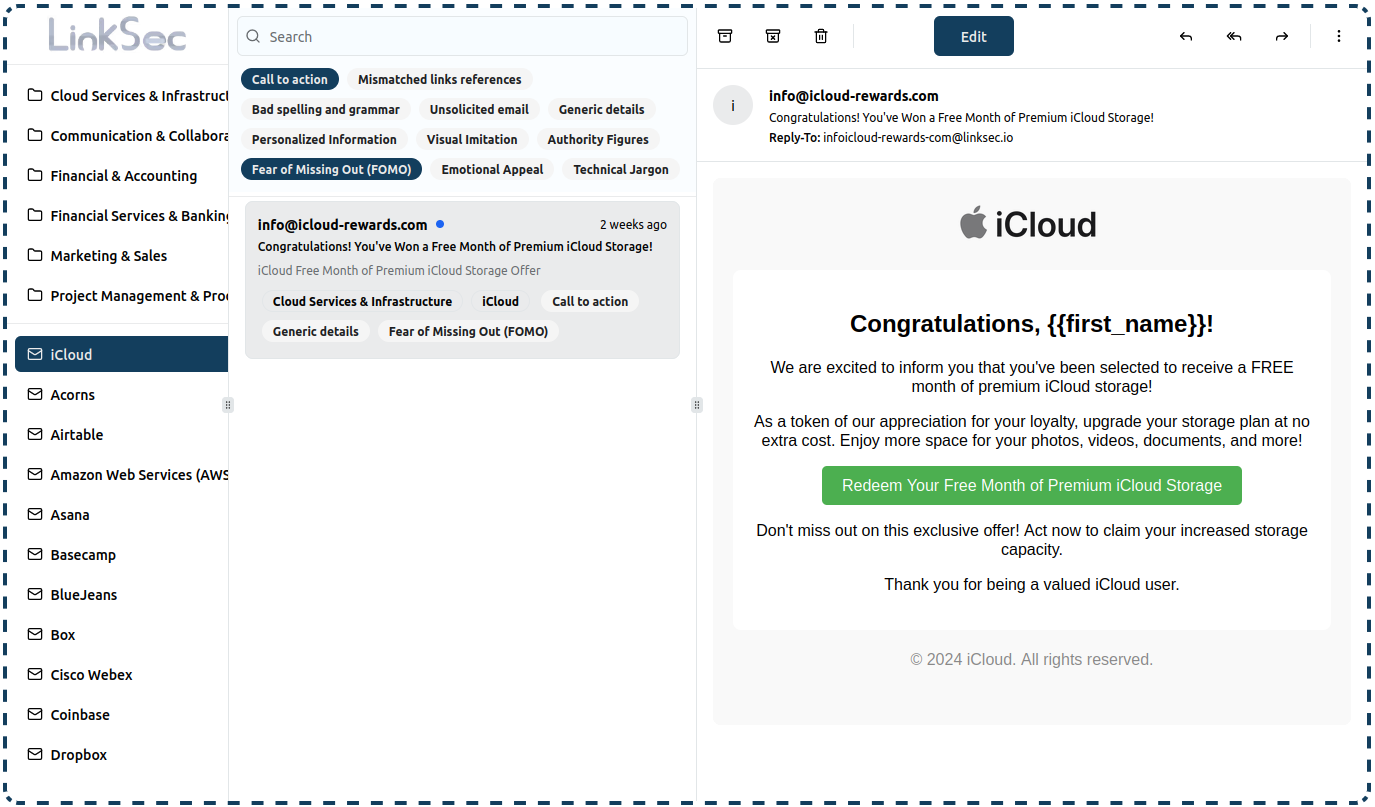This screenshot has height=807, width=1375.
Task: Click the Call to action tag on the email card
Action: (590, 301)
